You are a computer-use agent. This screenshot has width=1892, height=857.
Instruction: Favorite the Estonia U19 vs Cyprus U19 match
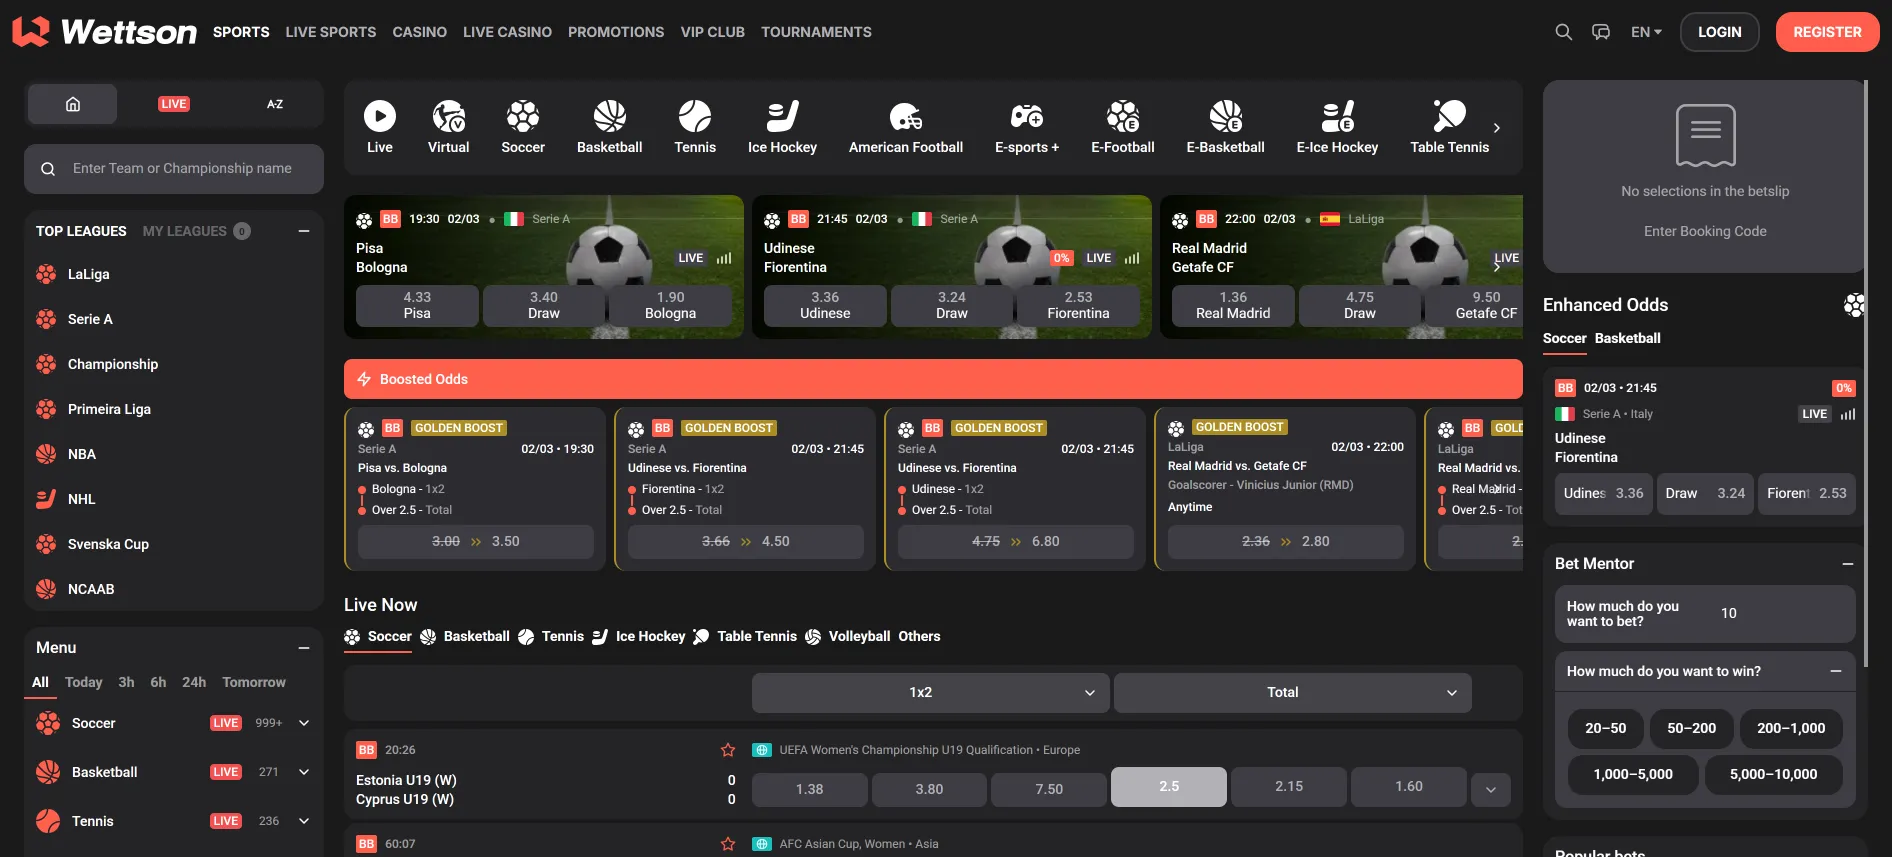(x=728, y=750)
